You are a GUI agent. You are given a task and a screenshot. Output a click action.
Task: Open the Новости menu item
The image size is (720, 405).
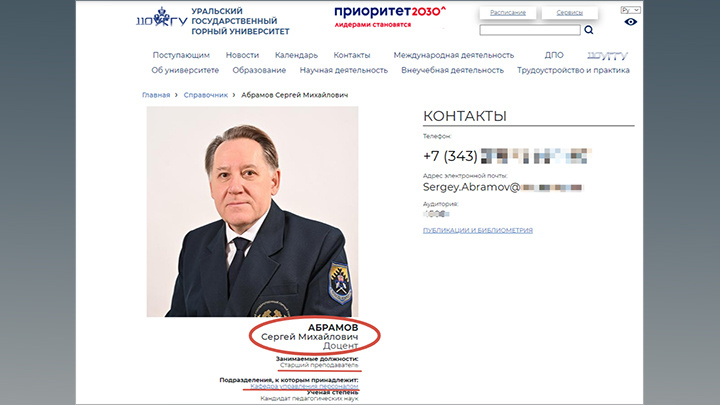242,55
